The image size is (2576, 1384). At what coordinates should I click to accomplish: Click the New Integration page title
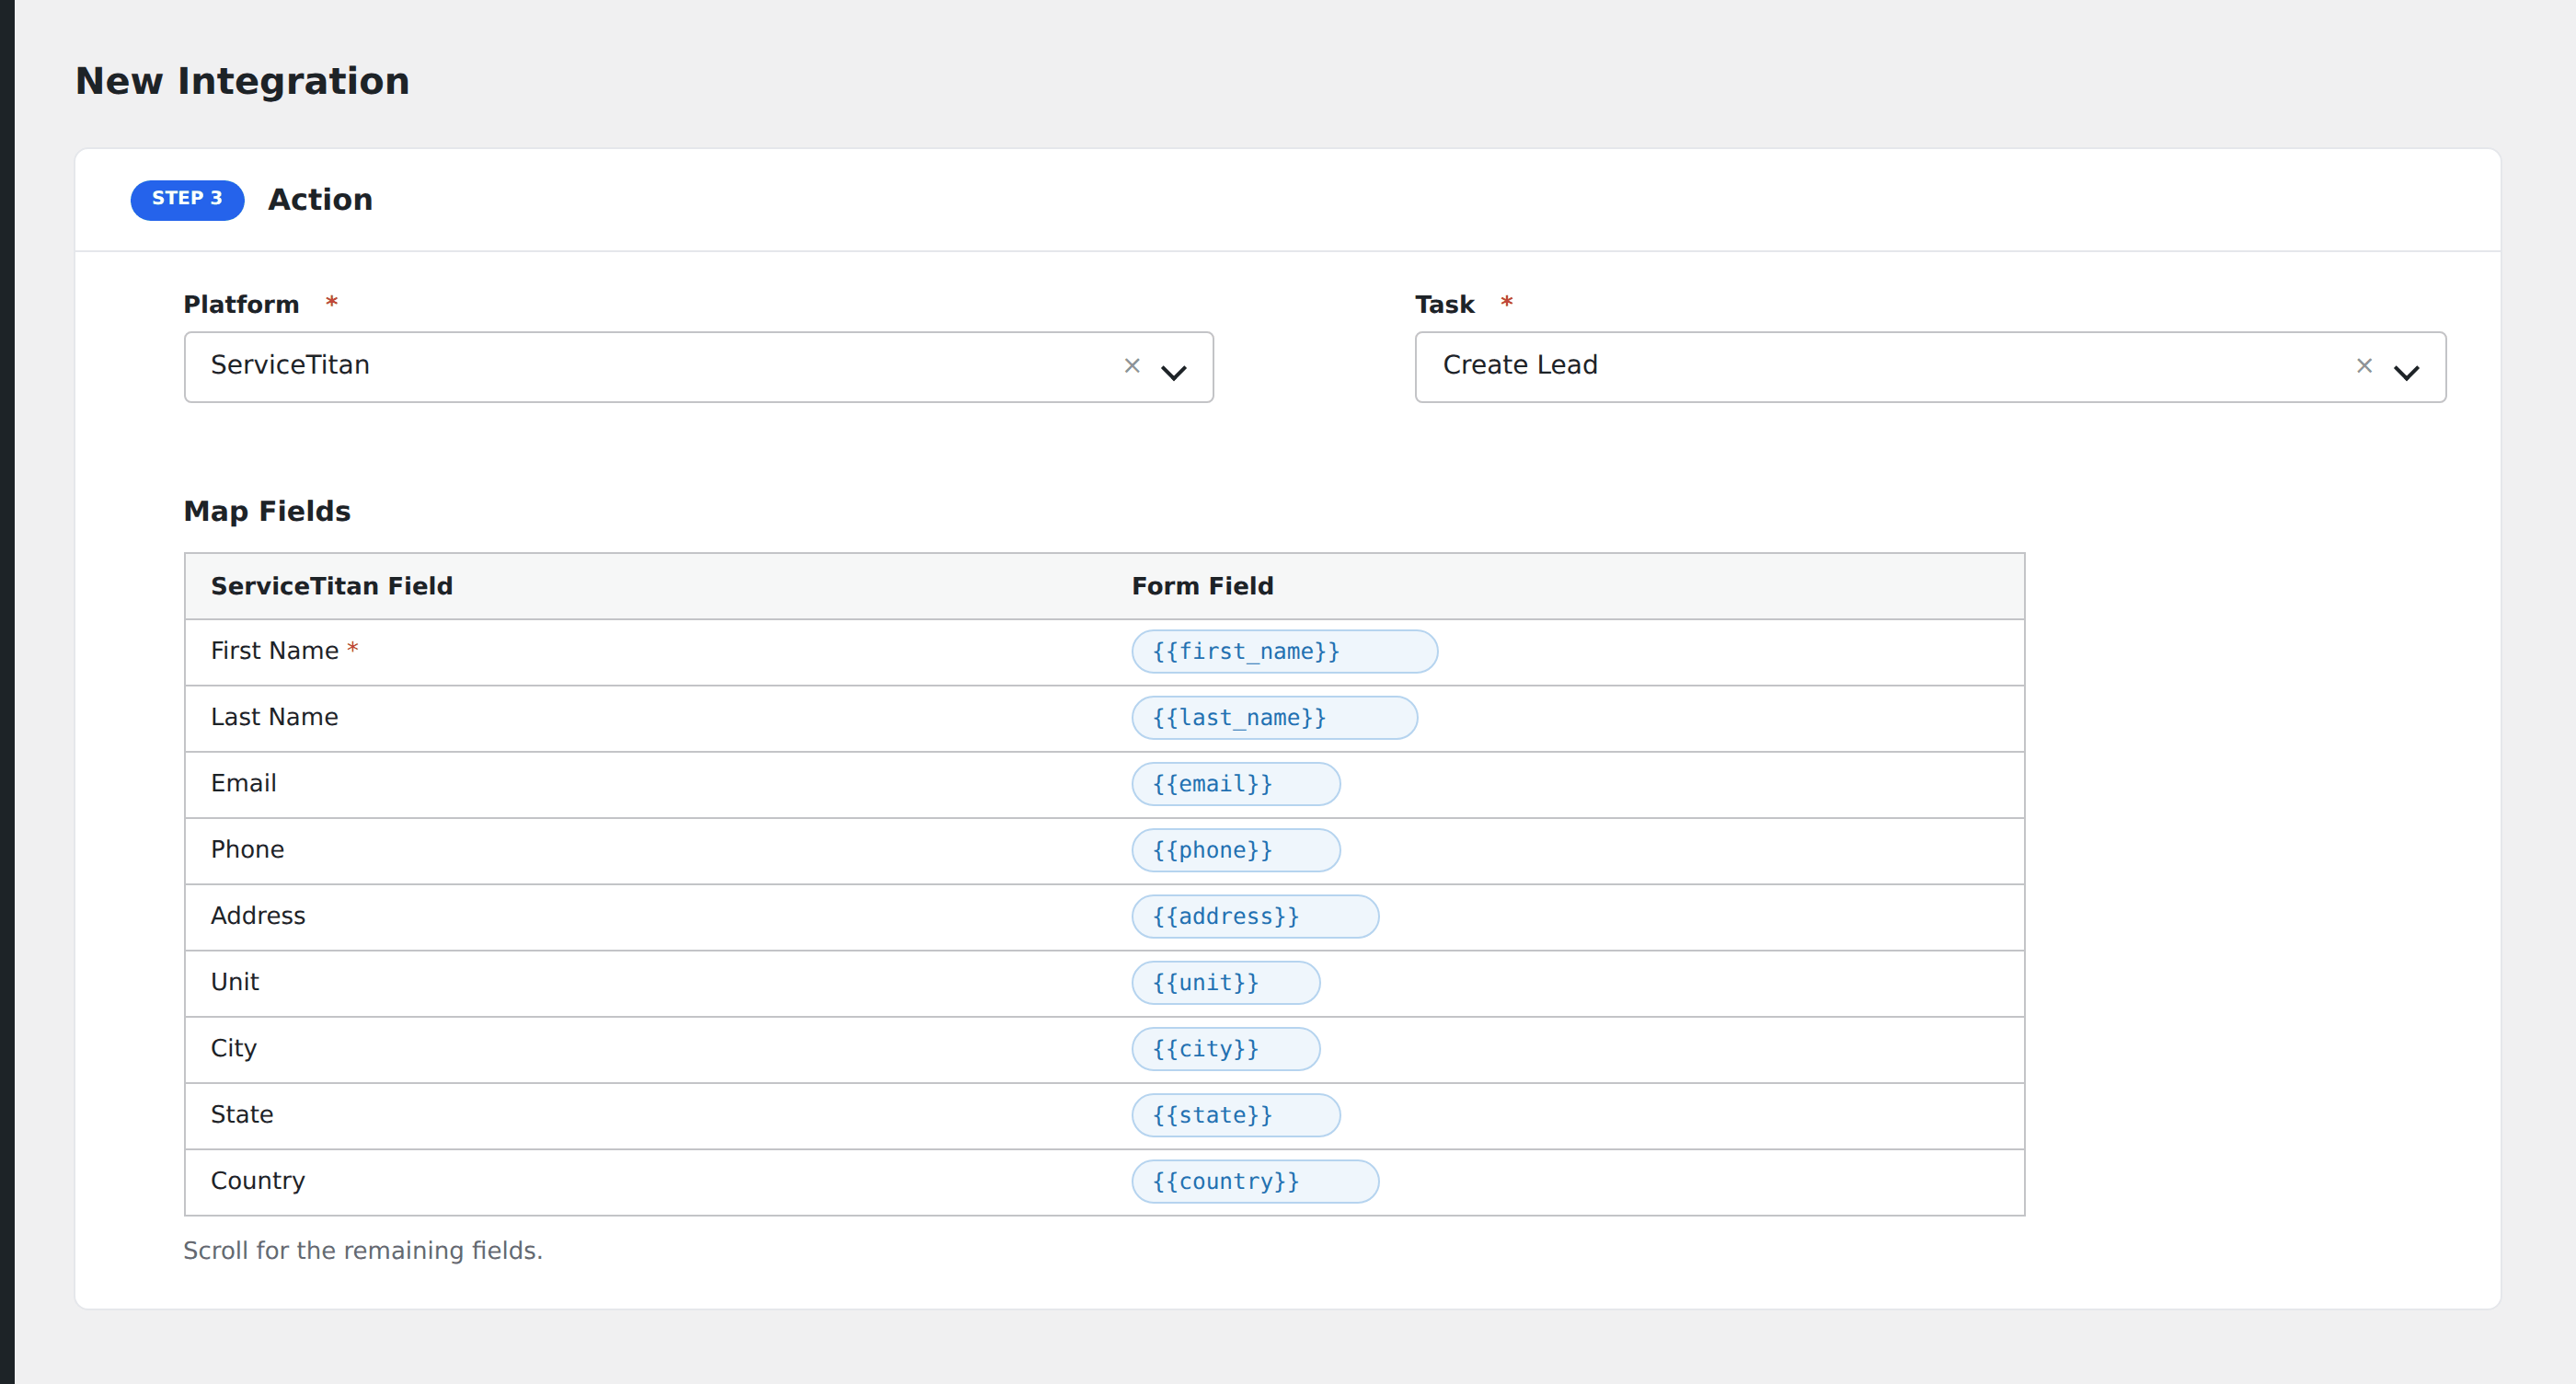(243, 81)
